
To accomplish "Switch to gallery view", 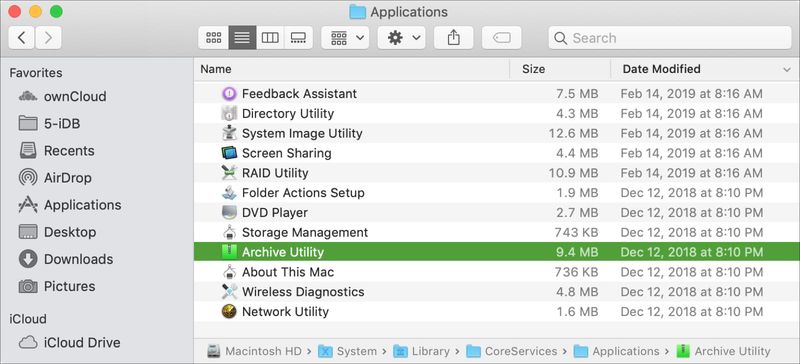I will [x=298, y=38].
